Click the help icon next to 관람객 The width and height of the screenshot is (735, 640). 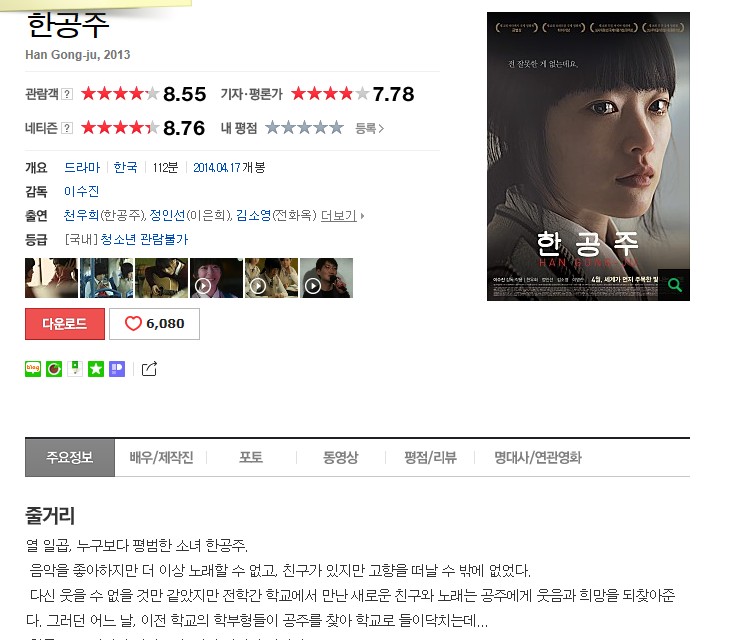67,94
